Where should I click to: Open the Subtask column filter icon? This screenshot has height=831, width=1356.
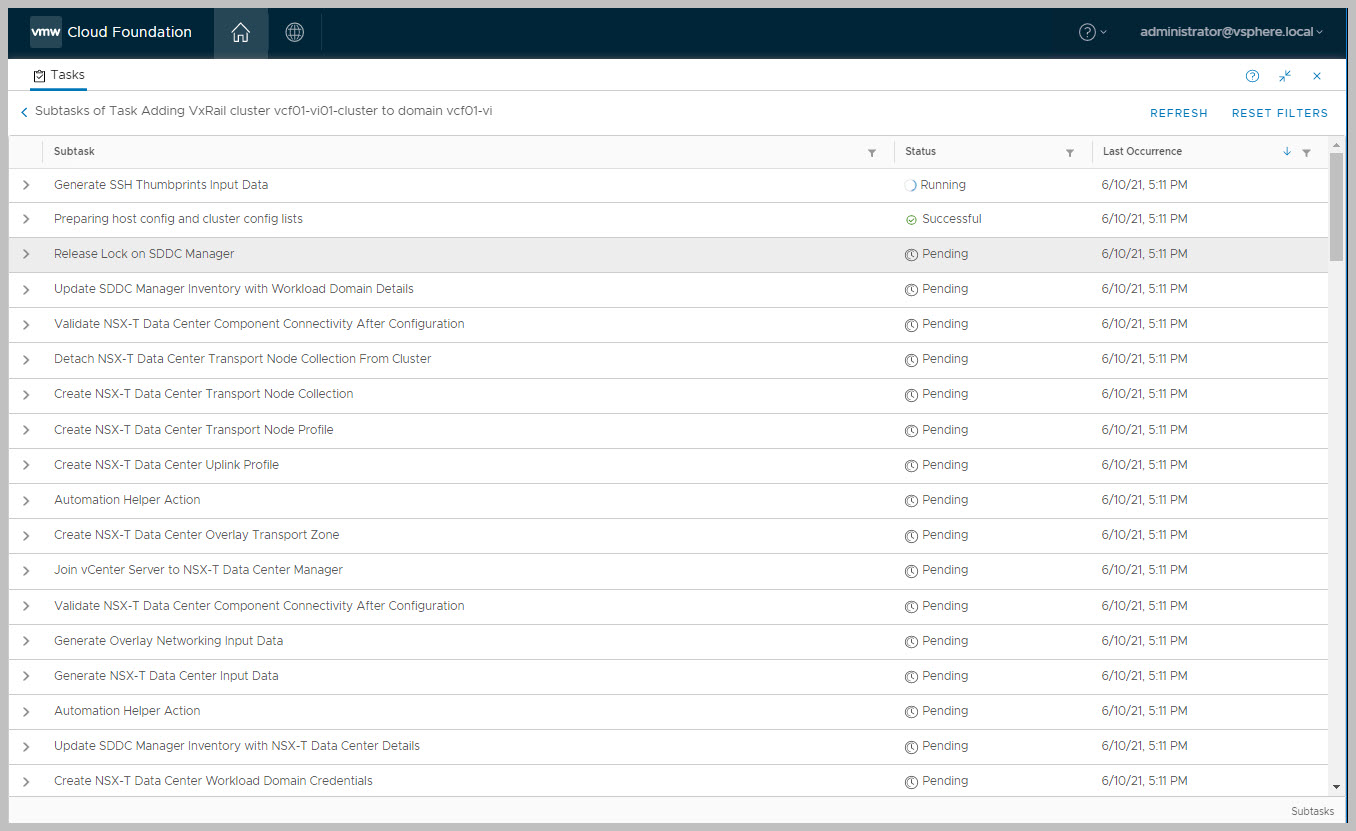pos(872,153)
